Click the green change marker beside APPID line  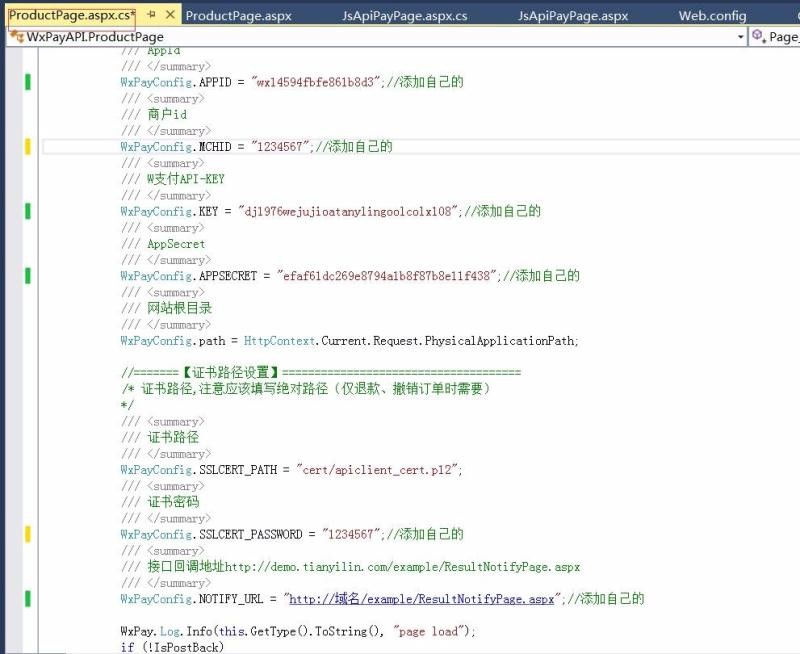[28, 82]
